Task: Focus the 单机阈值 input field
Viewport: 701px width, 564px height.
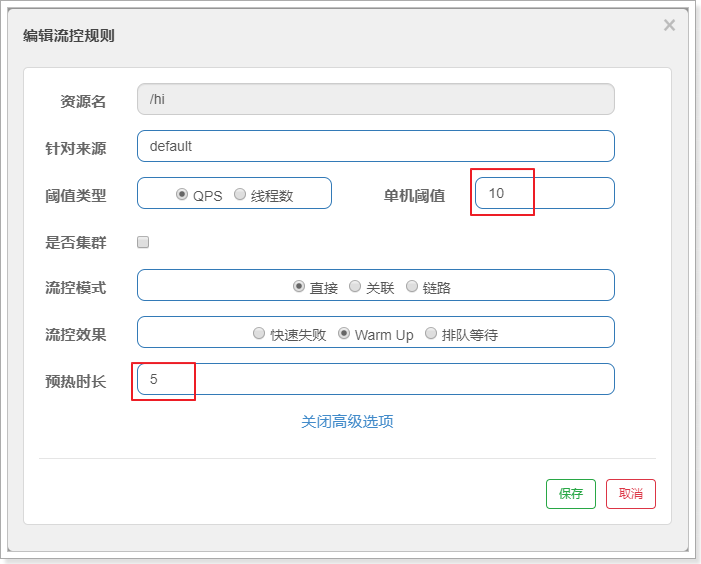Action: (544, 193)
